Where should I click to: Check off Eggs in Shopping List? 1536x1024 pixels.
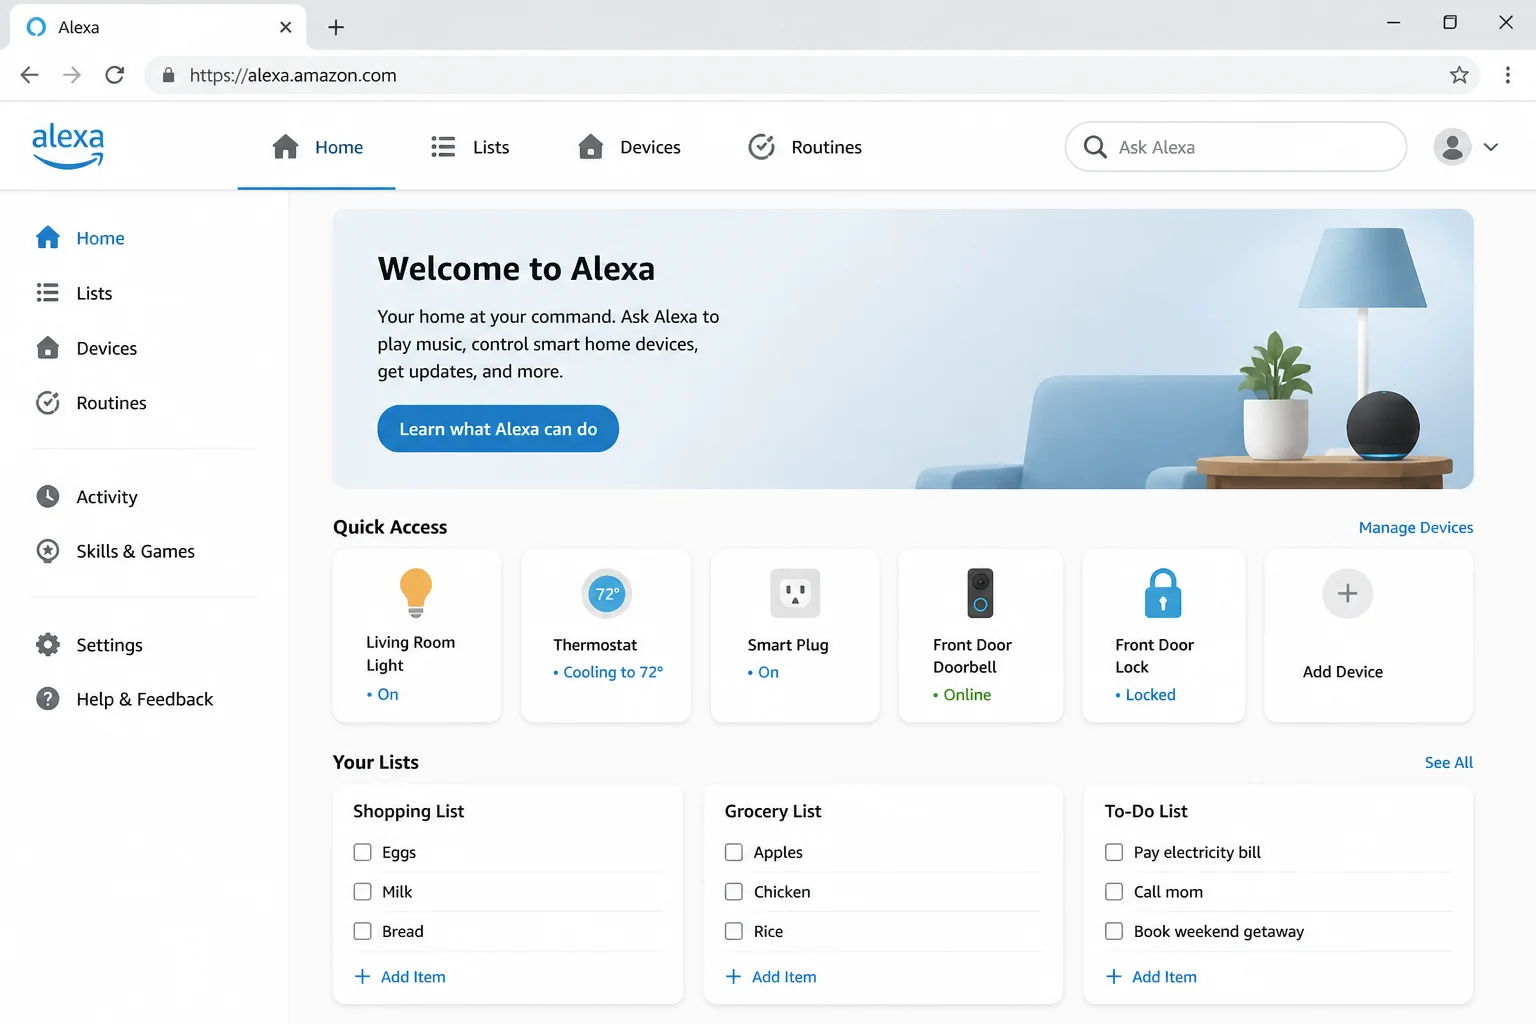tap(362, 852)
